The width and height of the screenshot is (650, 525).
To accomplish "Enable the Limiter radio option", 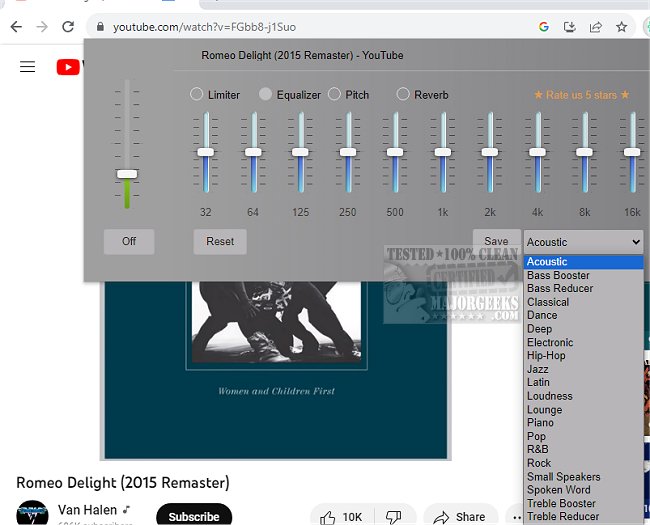I will tap(196, 94).
